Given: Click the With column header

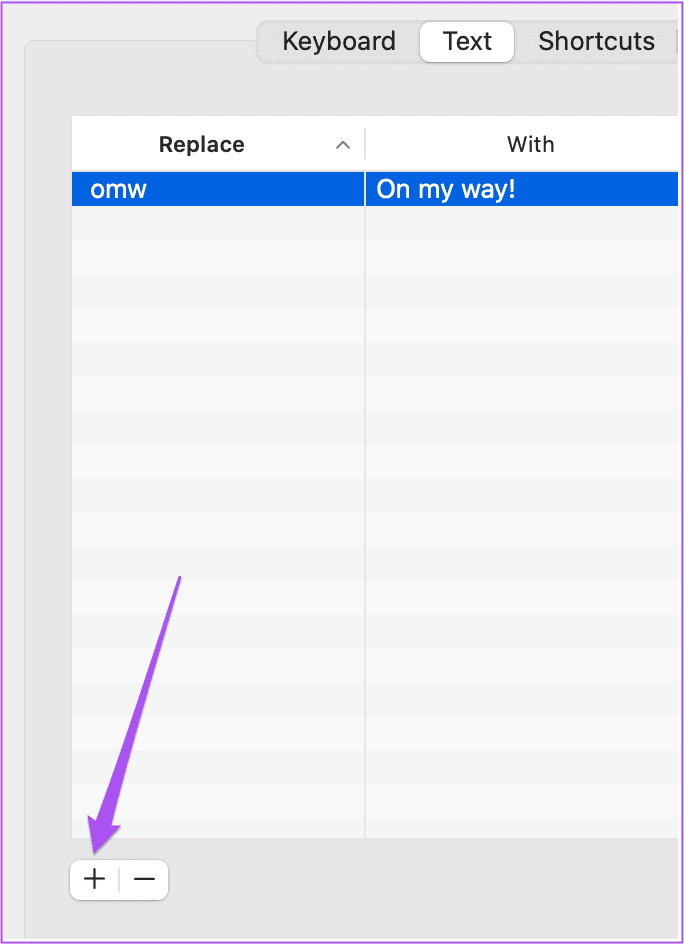Looking at the screenshot, I should coord(530,145).
